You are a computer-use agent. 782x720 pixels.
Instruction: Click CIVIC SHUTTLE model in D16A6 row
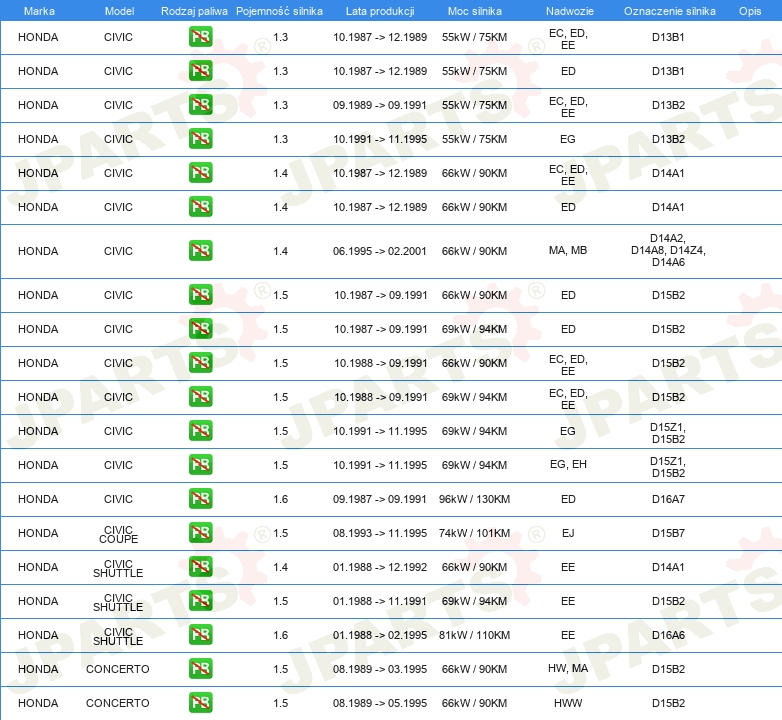pos(118,636)
